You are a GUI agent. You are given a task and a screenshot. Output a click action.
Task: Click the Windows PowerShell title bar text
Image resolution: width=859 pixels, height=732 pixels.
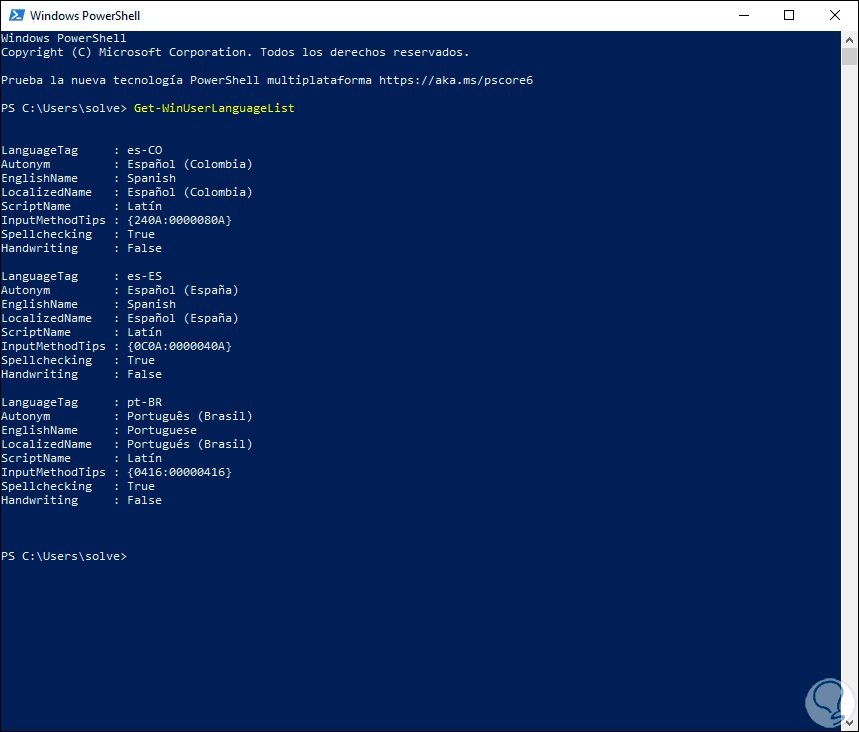point(85,15)
